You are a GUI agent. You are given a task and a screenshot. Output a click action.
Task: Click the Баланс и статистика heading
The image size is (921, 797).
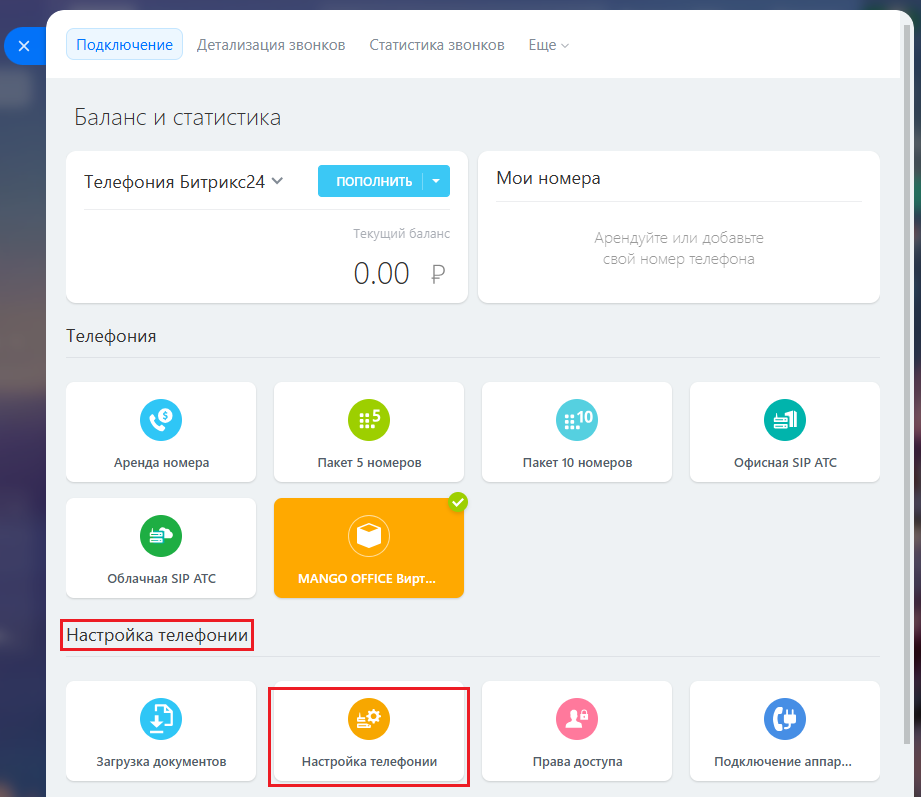tap(177, 117)
